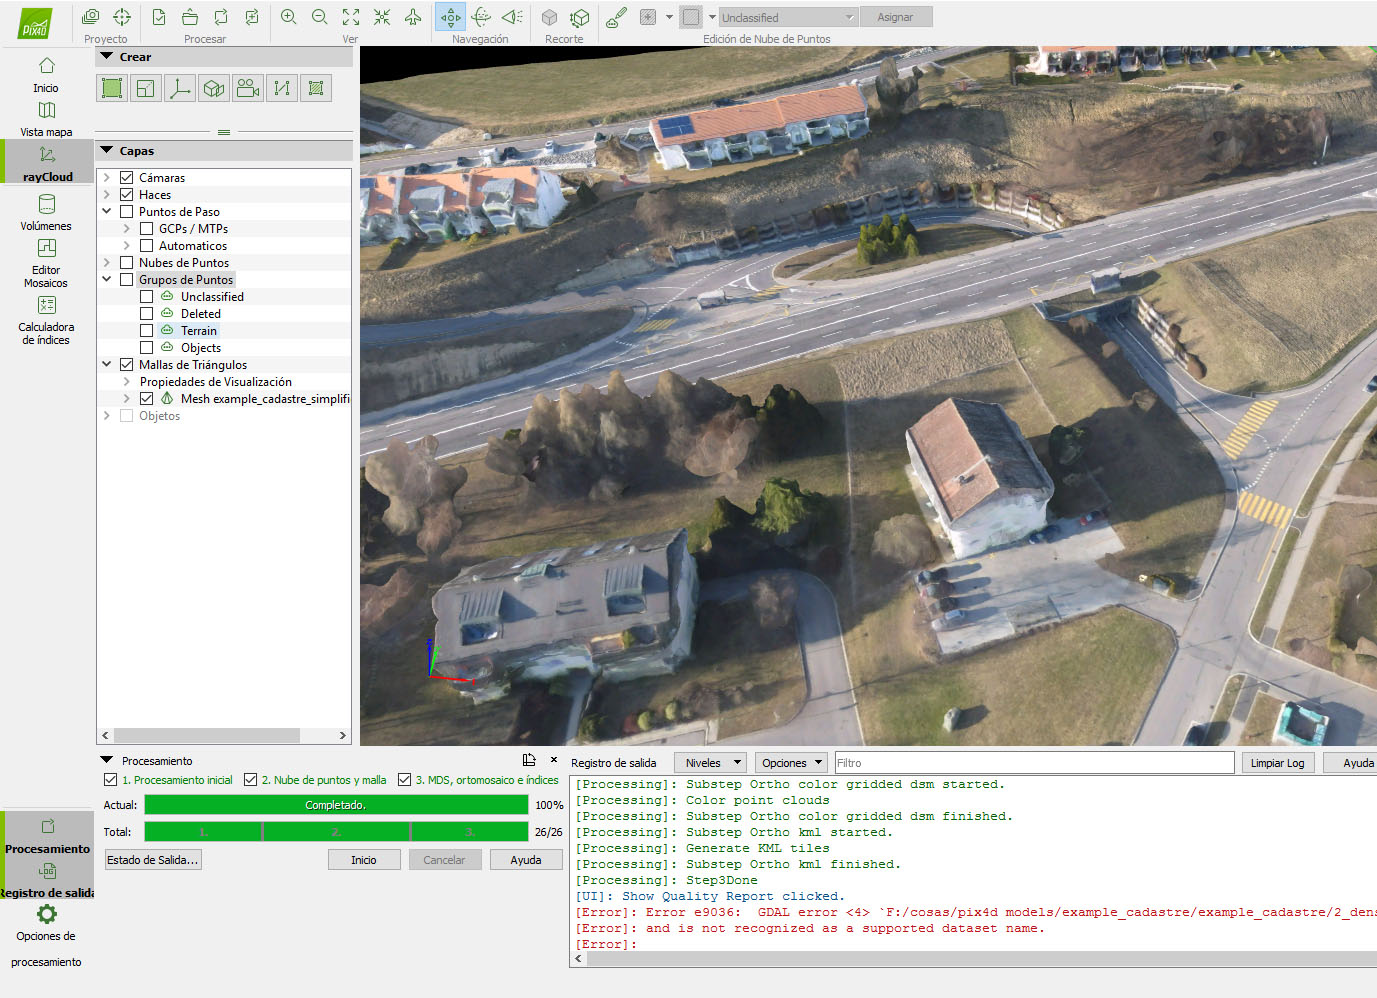Screen dimensions: 1377x998
Task: Click the video camera icon in Crear panel
Action: point(248,88)
